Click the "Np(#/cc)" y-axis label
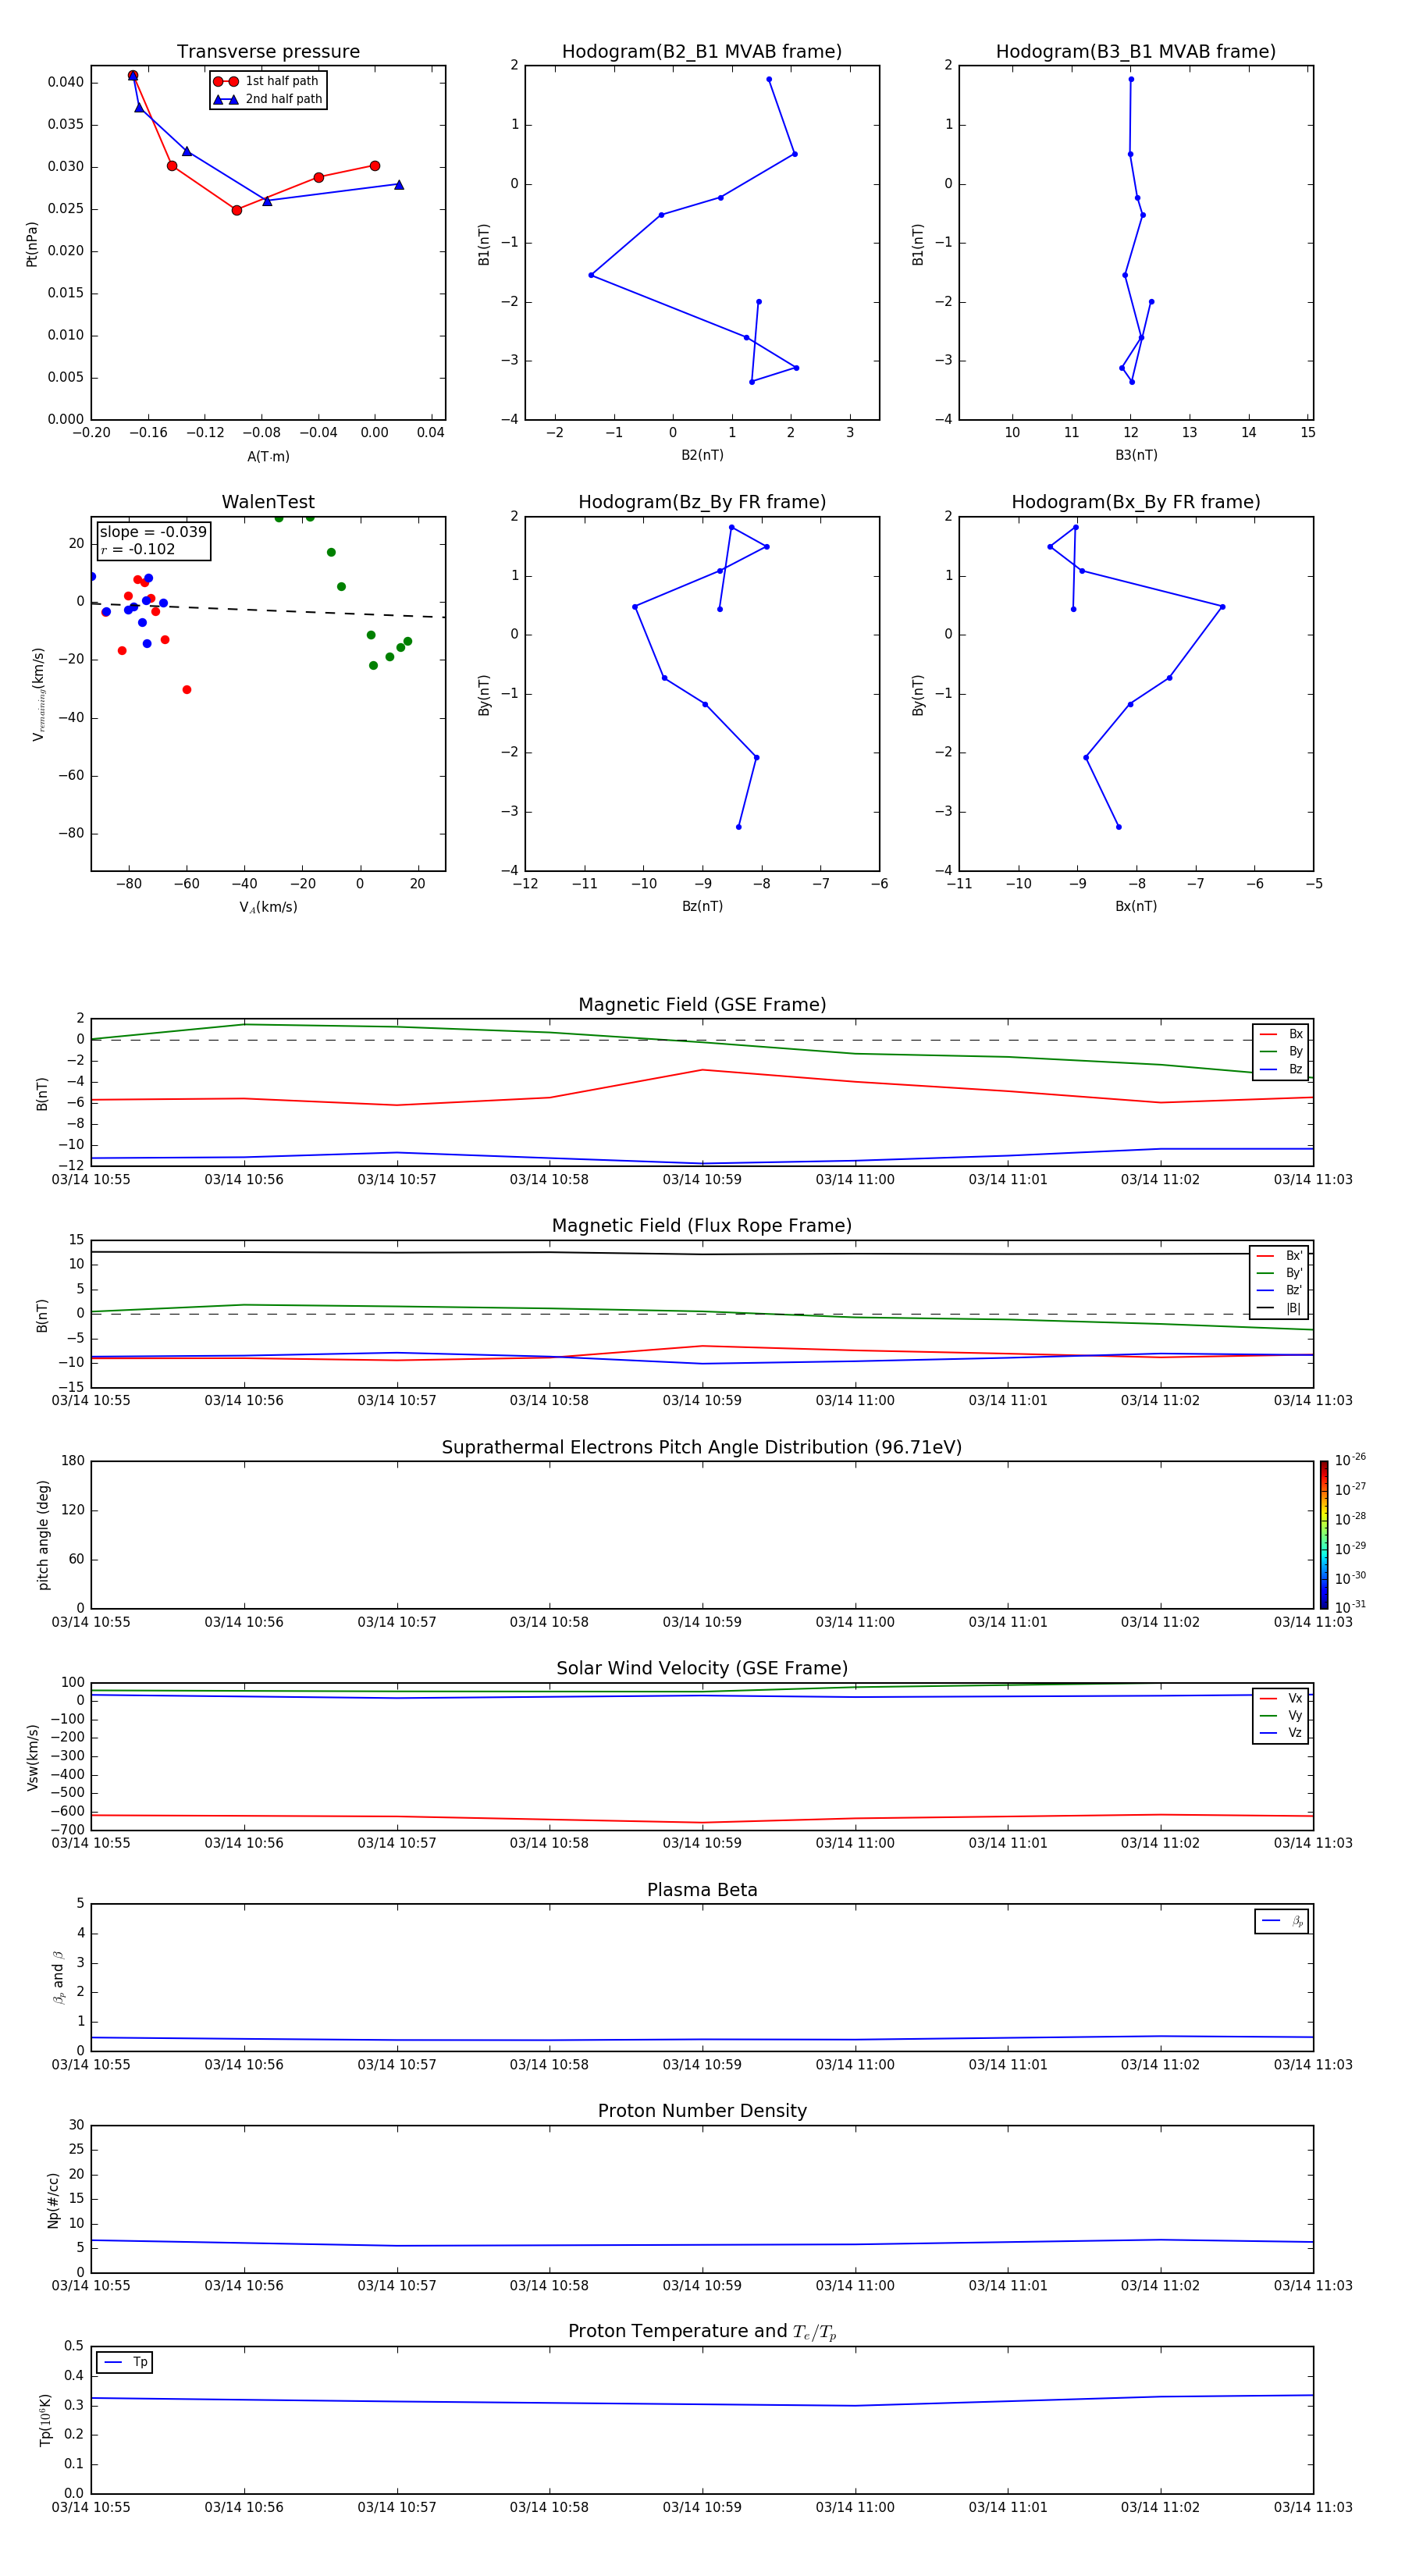1405x2576 pixels. click(53, 2199)
